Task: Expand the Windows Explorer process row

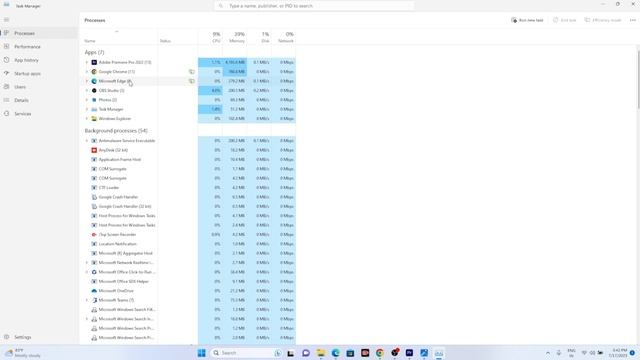Action: tap(87, 119)
